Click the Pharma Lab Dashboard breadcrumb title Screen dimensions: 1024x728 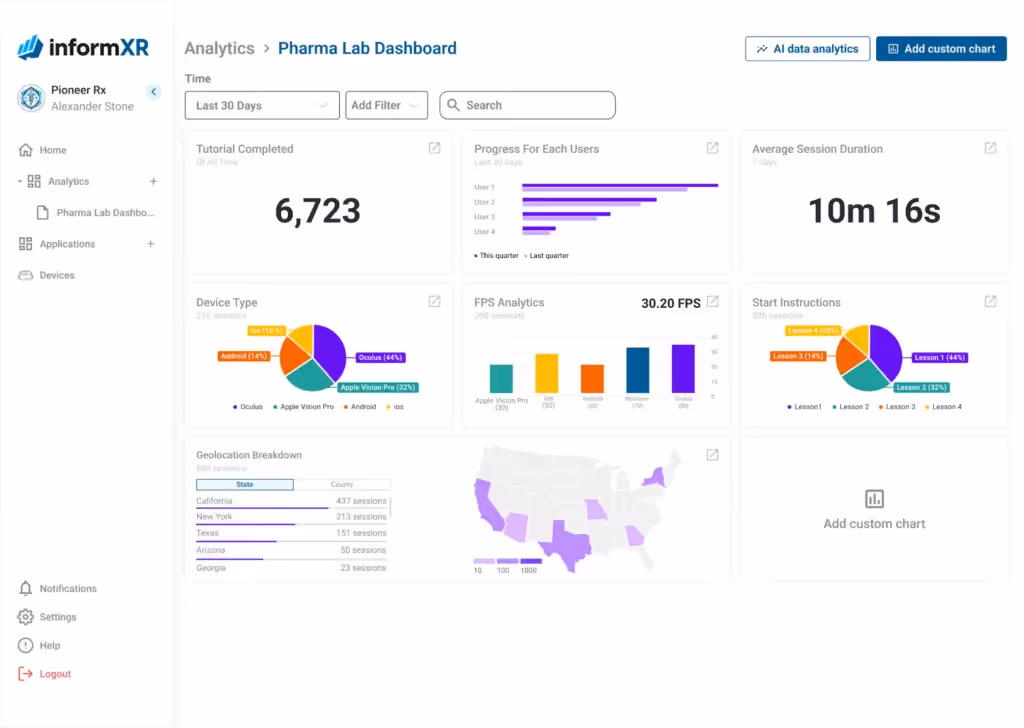tap(367, 48)
